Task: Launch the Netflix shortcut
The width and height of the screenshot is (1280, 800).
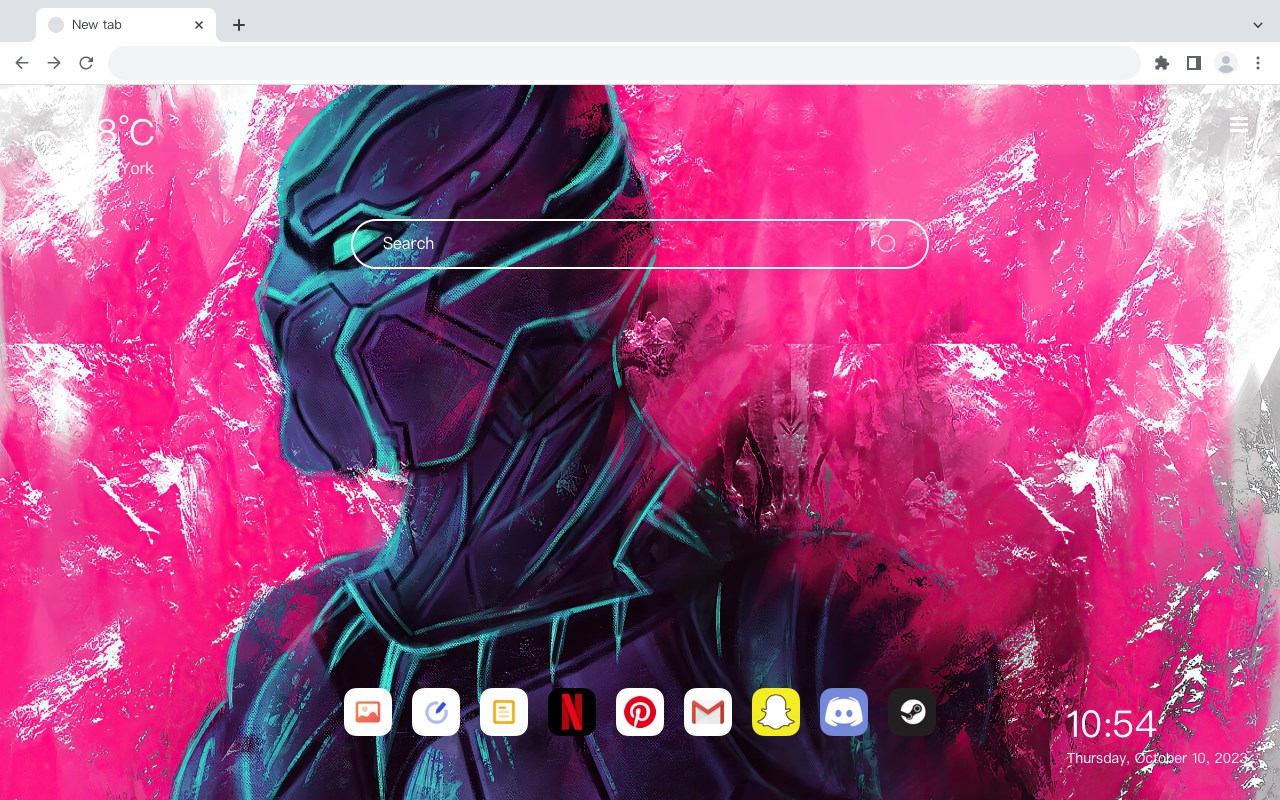Action: coord(572,712)
